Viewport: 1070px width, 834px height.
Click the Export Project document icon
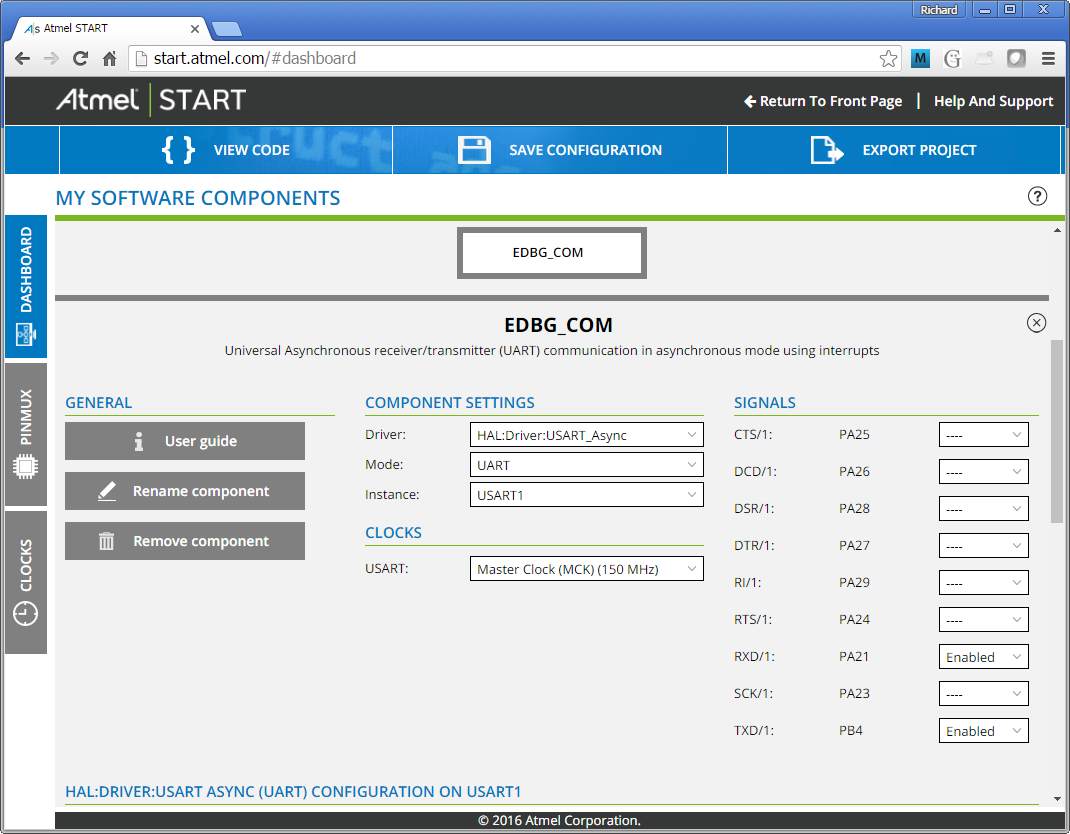826,149
